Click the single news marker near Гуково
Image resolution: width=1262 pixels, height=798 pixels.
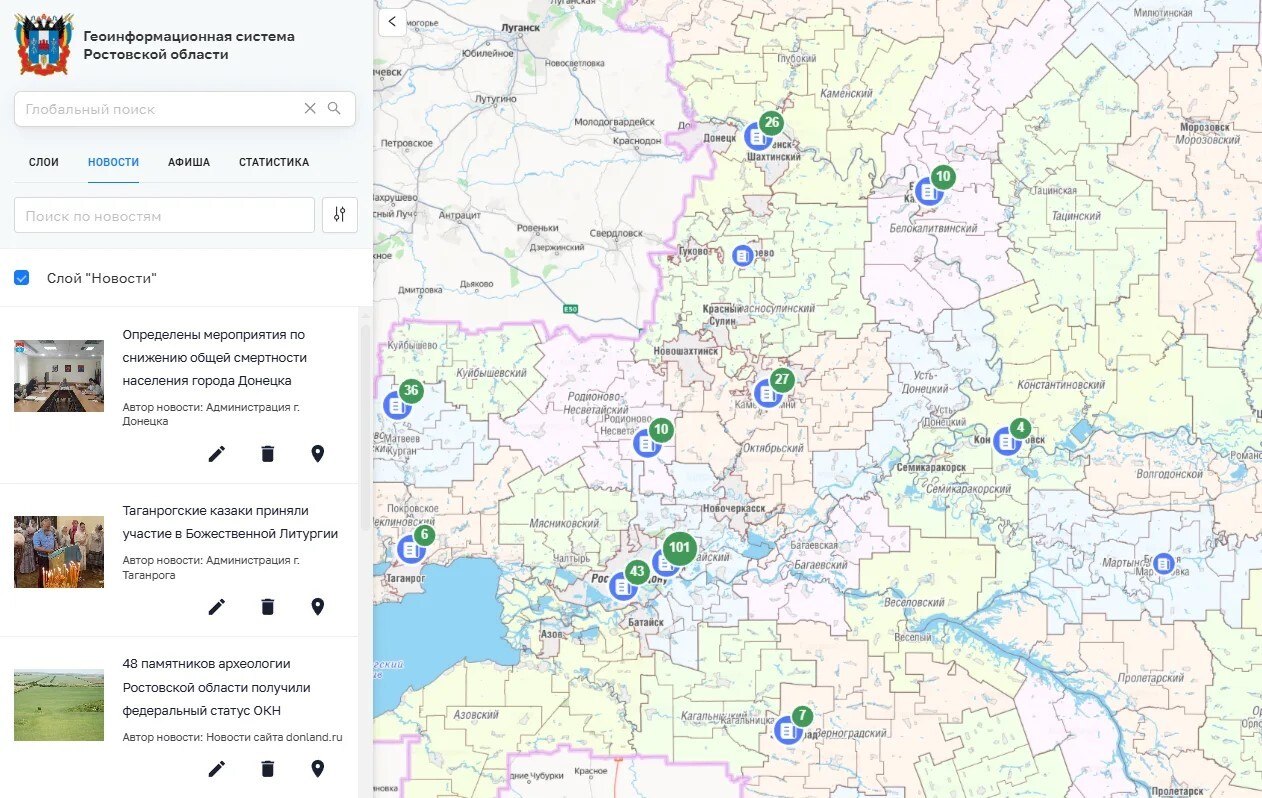tap(742, 256)
